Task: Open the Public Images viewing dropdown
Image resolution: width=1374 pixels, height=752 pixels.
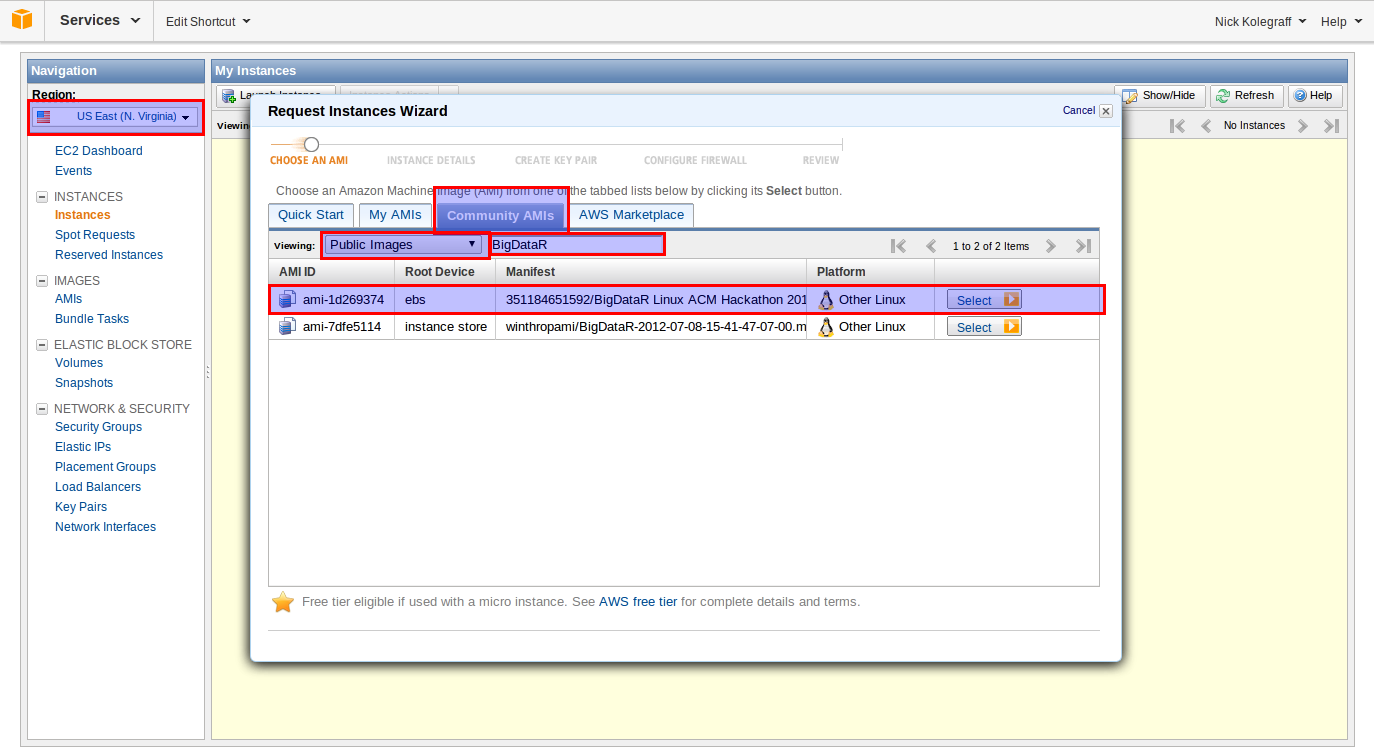Action: point(404,245)
